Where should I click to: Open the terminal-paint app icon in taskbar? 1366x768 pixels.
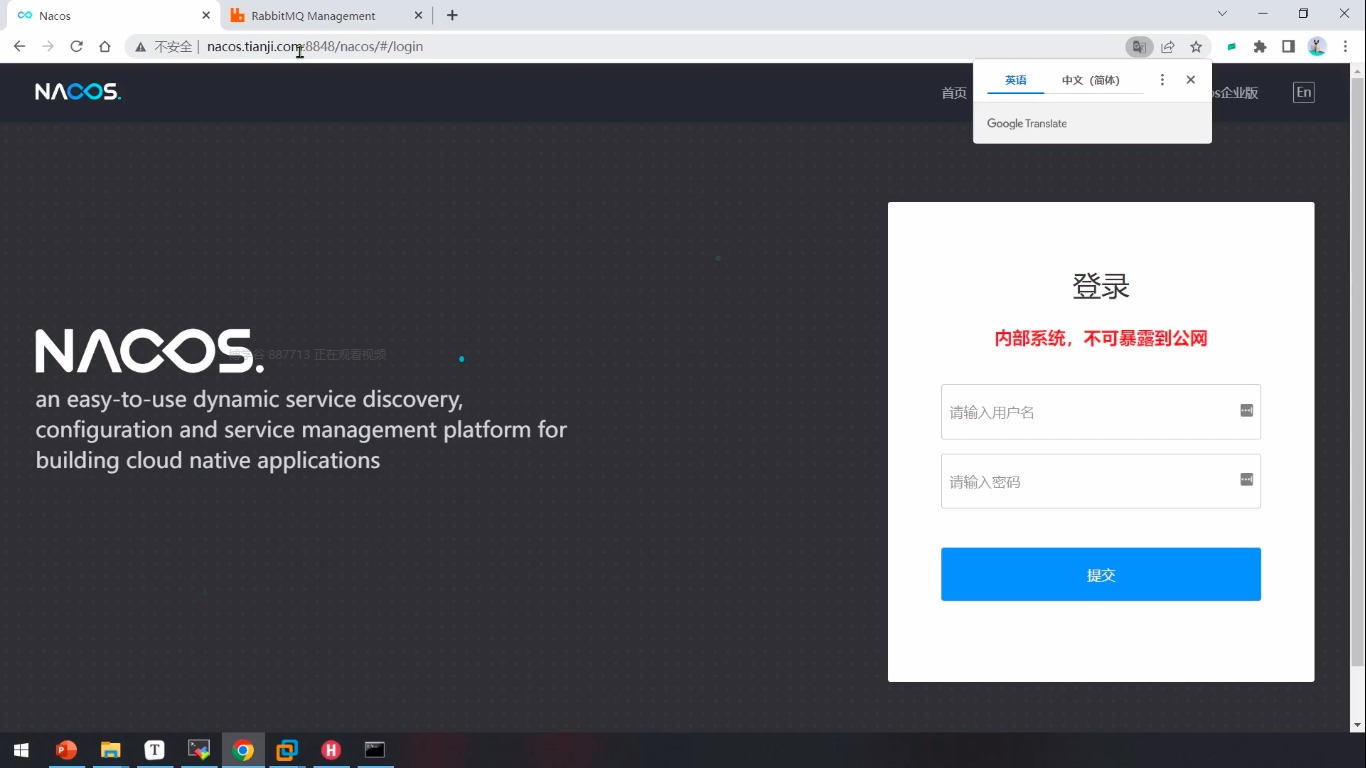tap(199, 750)
